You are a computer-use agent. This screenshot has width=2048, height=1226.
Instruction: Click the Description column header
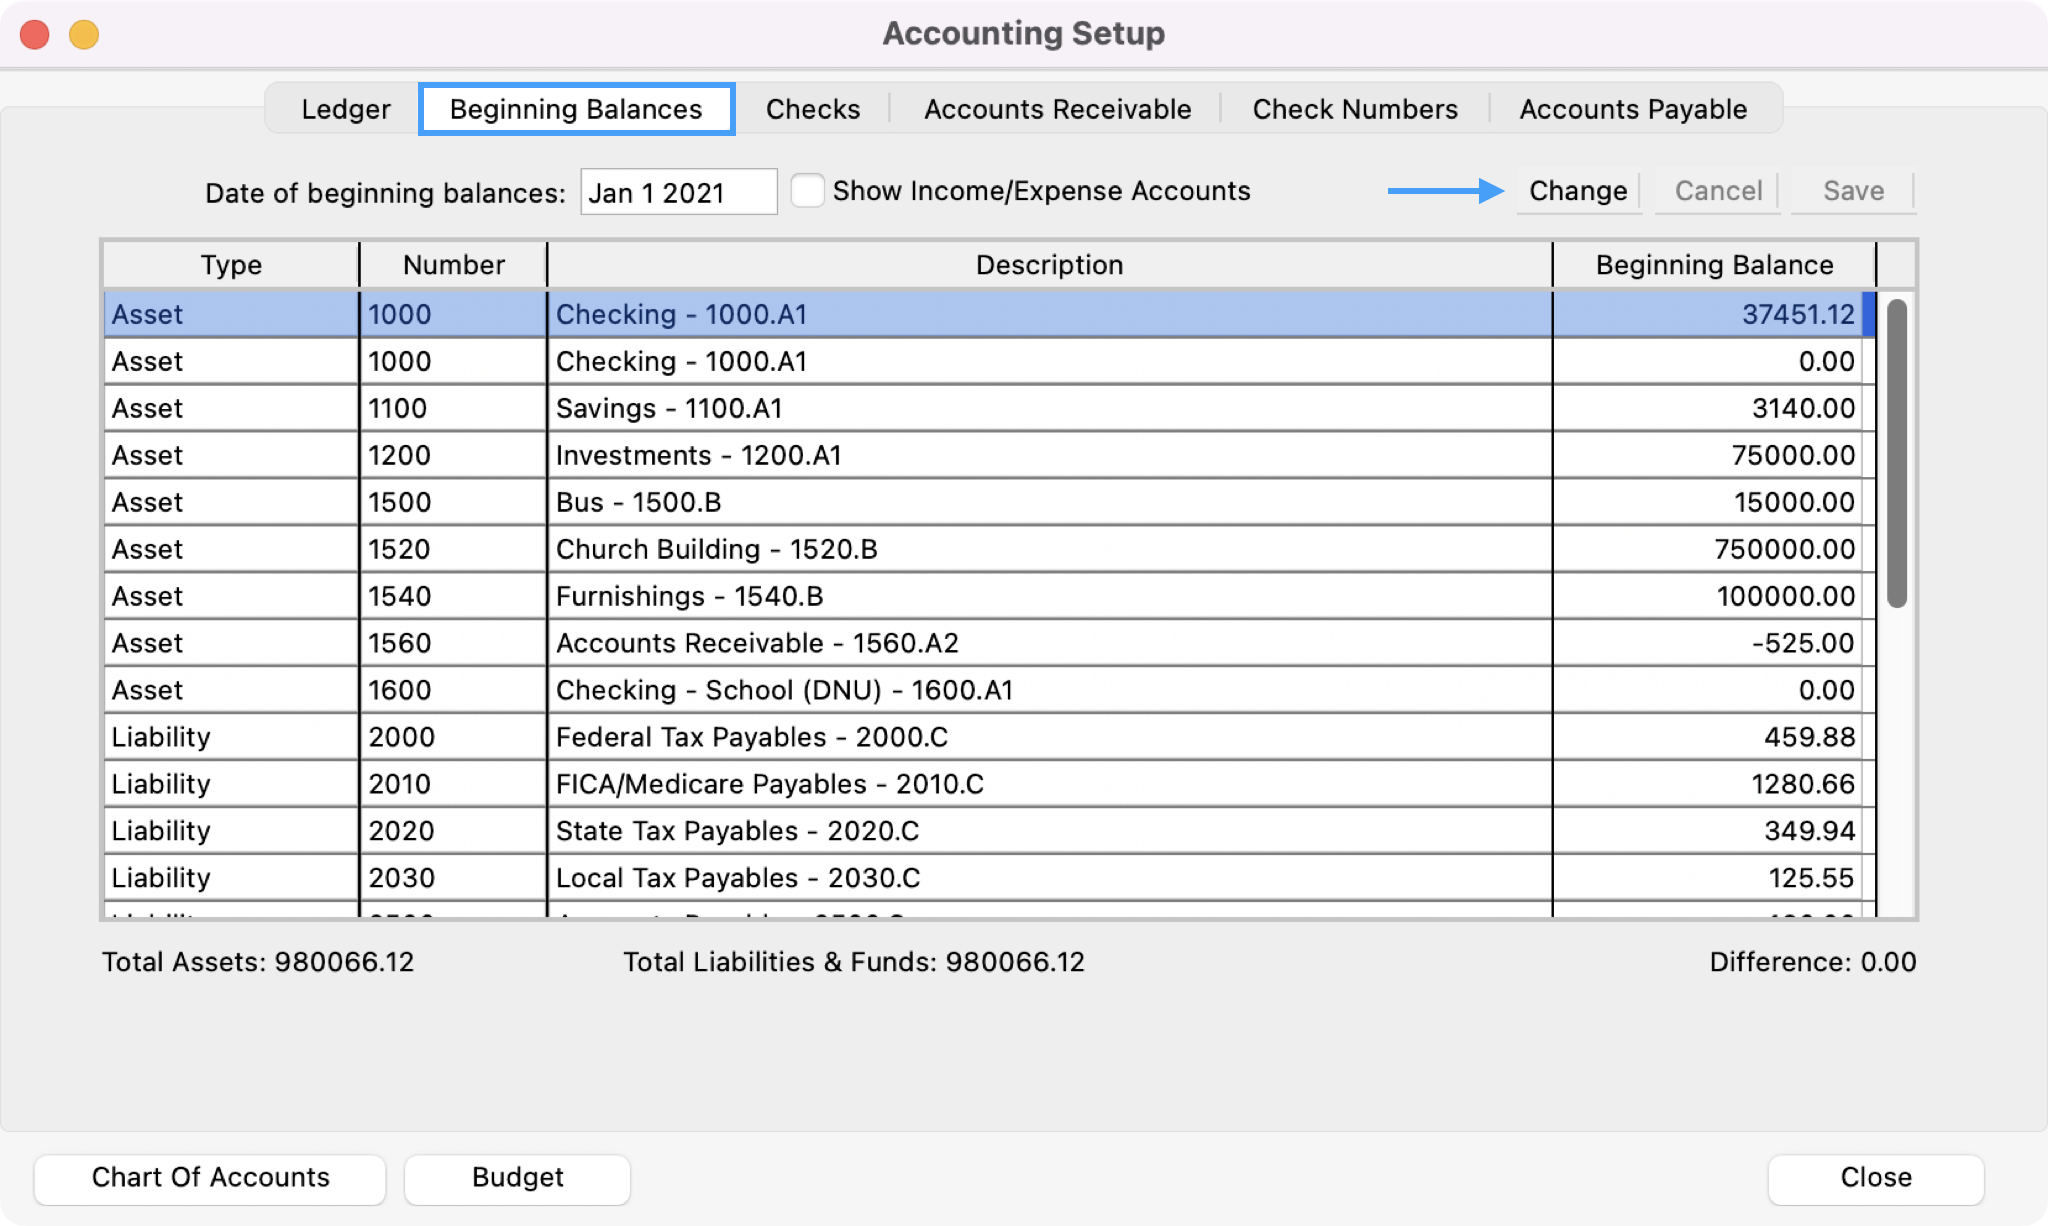1049,265
